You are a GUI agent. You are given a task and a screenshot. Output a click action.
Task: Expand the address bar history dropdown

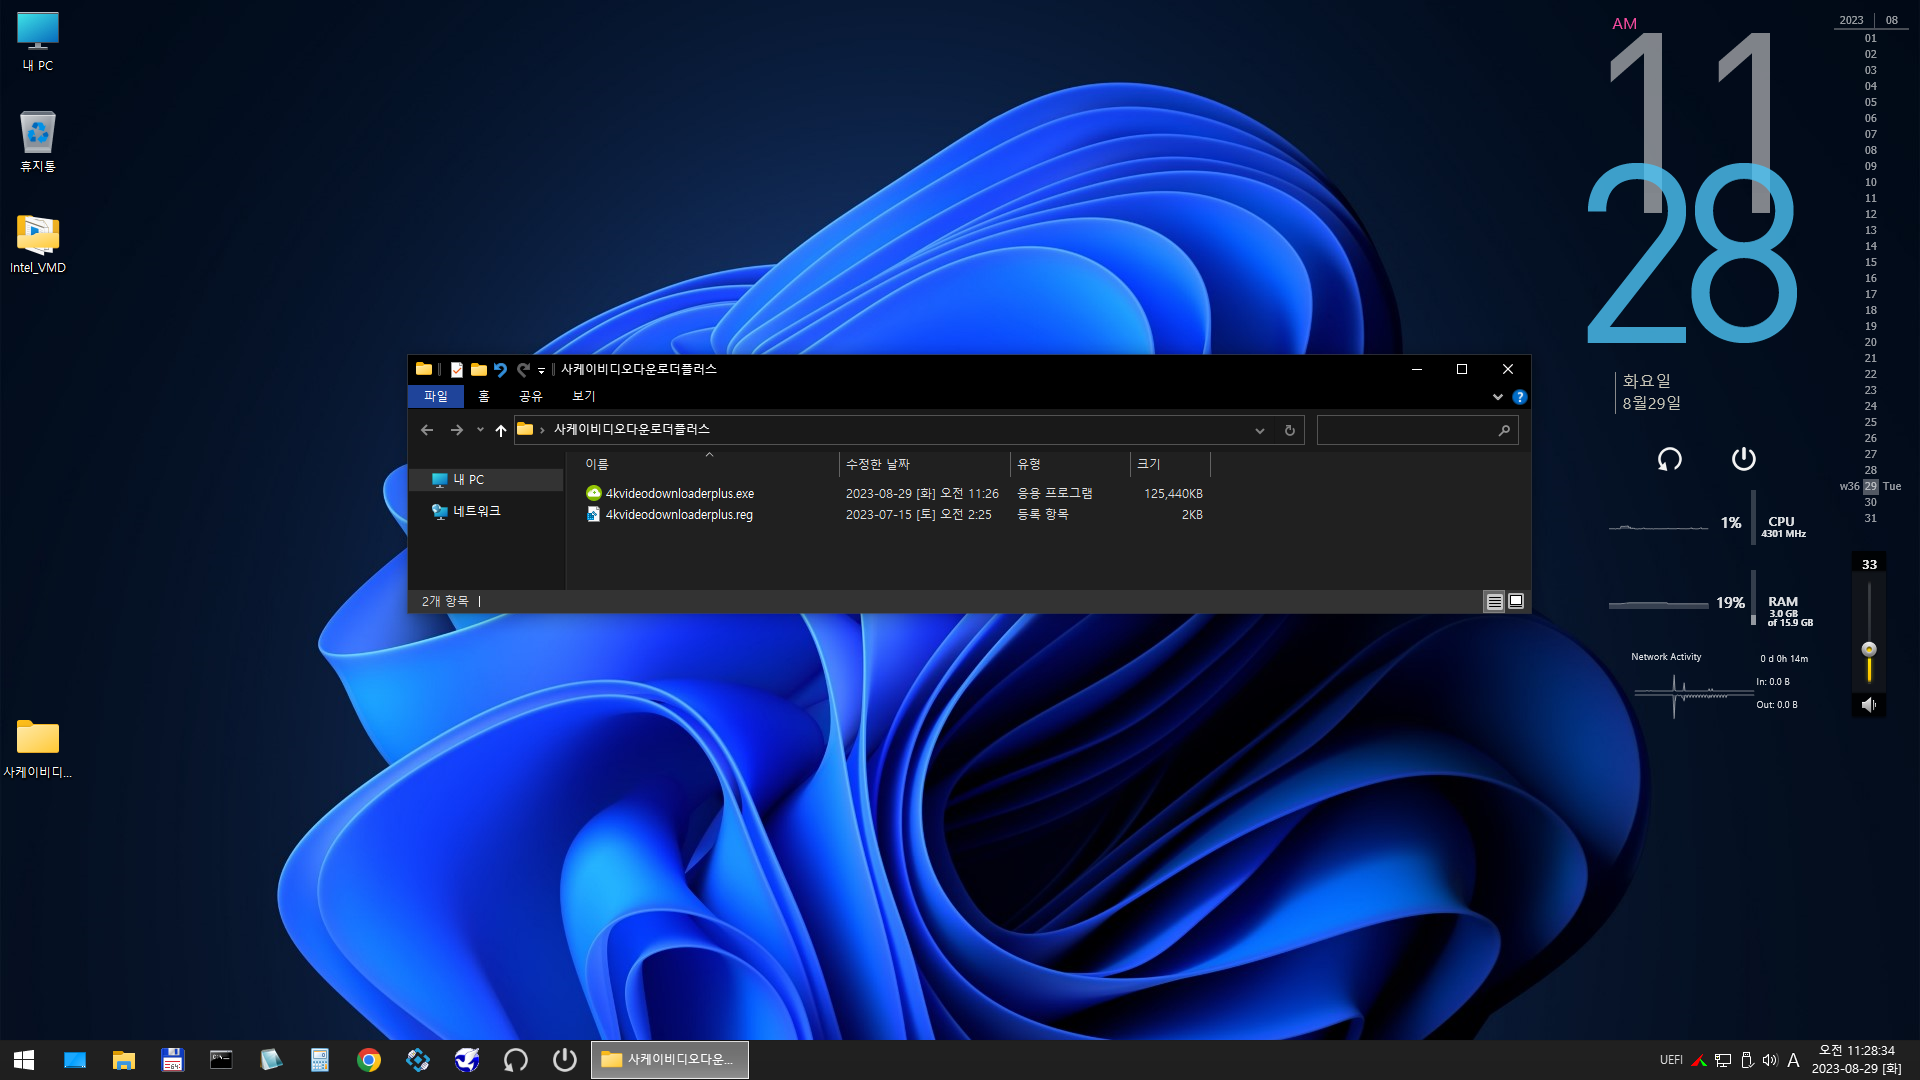1259,430
